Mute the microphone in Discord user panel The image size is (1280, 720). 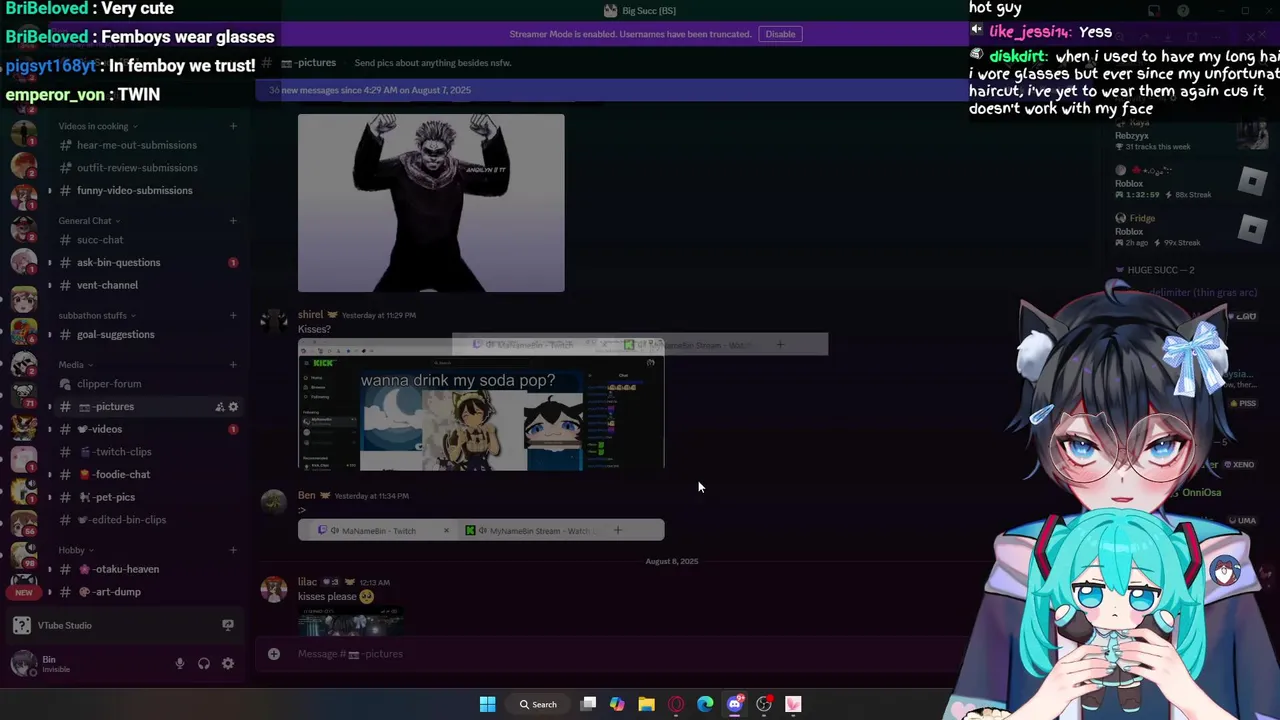point(180,663)
